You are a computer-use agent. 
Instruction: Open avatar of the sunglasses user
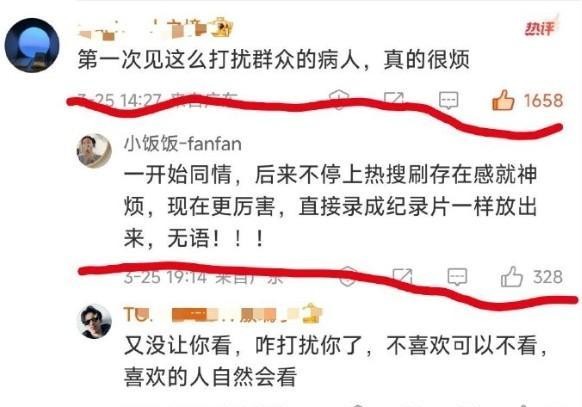tap(94, 321)
